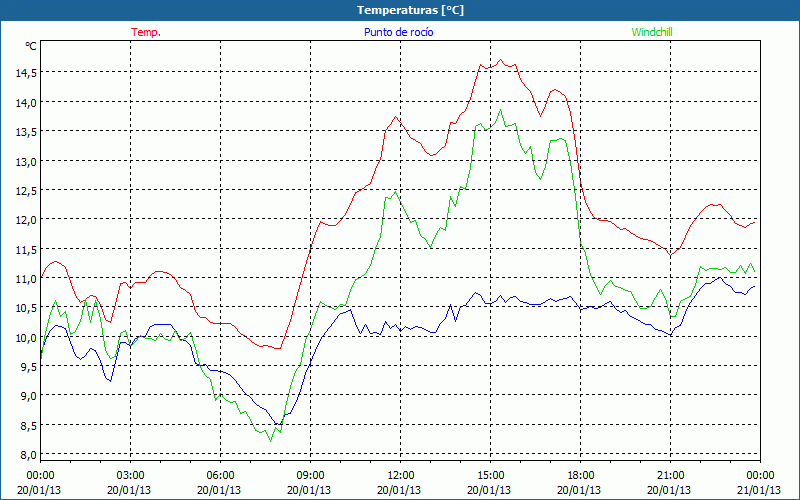Click the 'Temperaturas [°C]' chart title

410,10
